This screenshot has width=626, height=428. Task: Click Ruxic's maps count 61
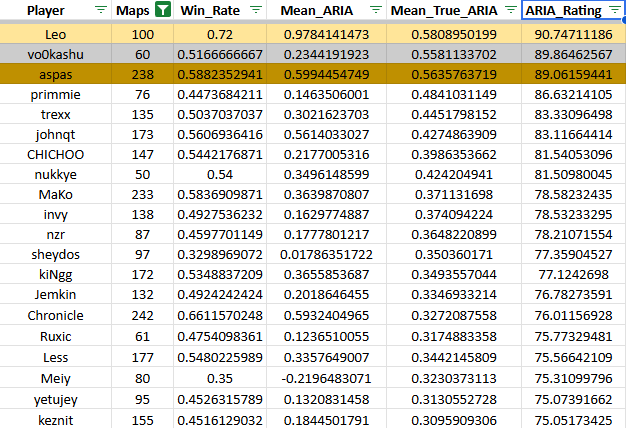click(143, 336)
